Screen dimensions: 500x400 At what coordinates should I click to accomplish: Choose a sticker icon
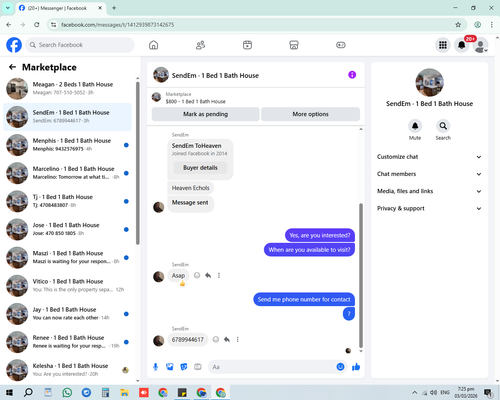184,367
